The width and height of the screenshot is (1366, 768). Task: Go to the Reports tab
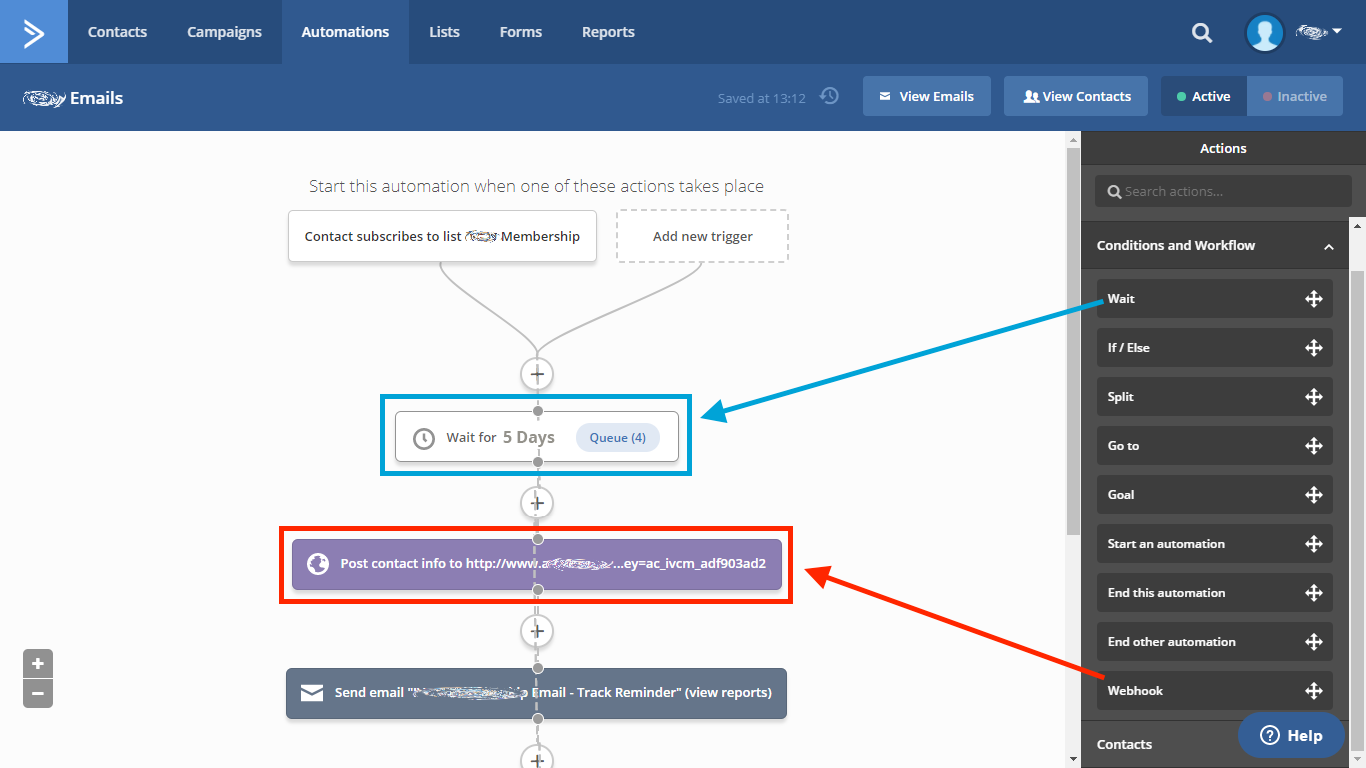pyautogui.click(x=608, y=32)
